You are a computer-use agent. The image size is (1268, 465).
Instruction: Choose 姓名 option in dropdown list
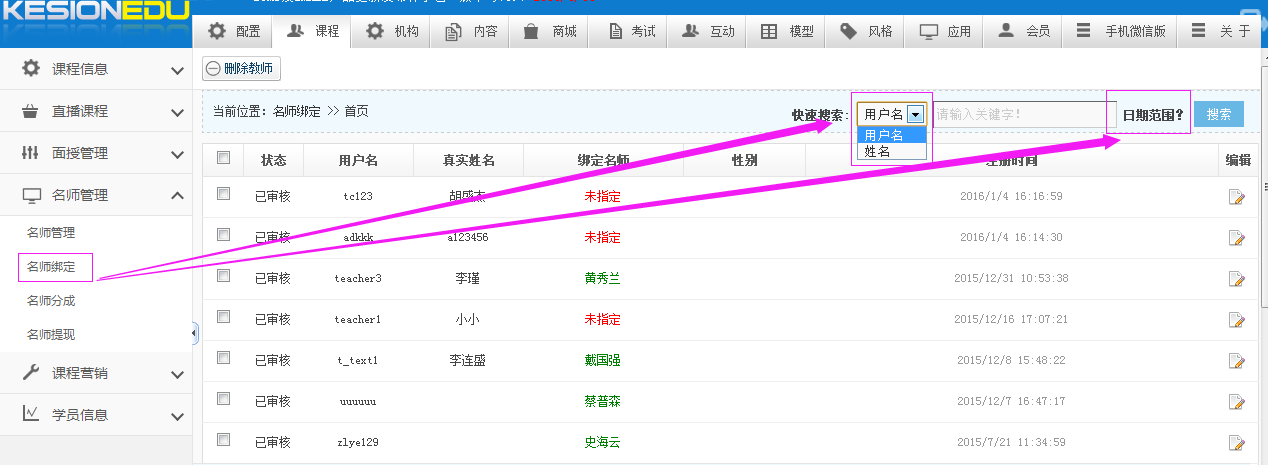(x=877, y=152)
